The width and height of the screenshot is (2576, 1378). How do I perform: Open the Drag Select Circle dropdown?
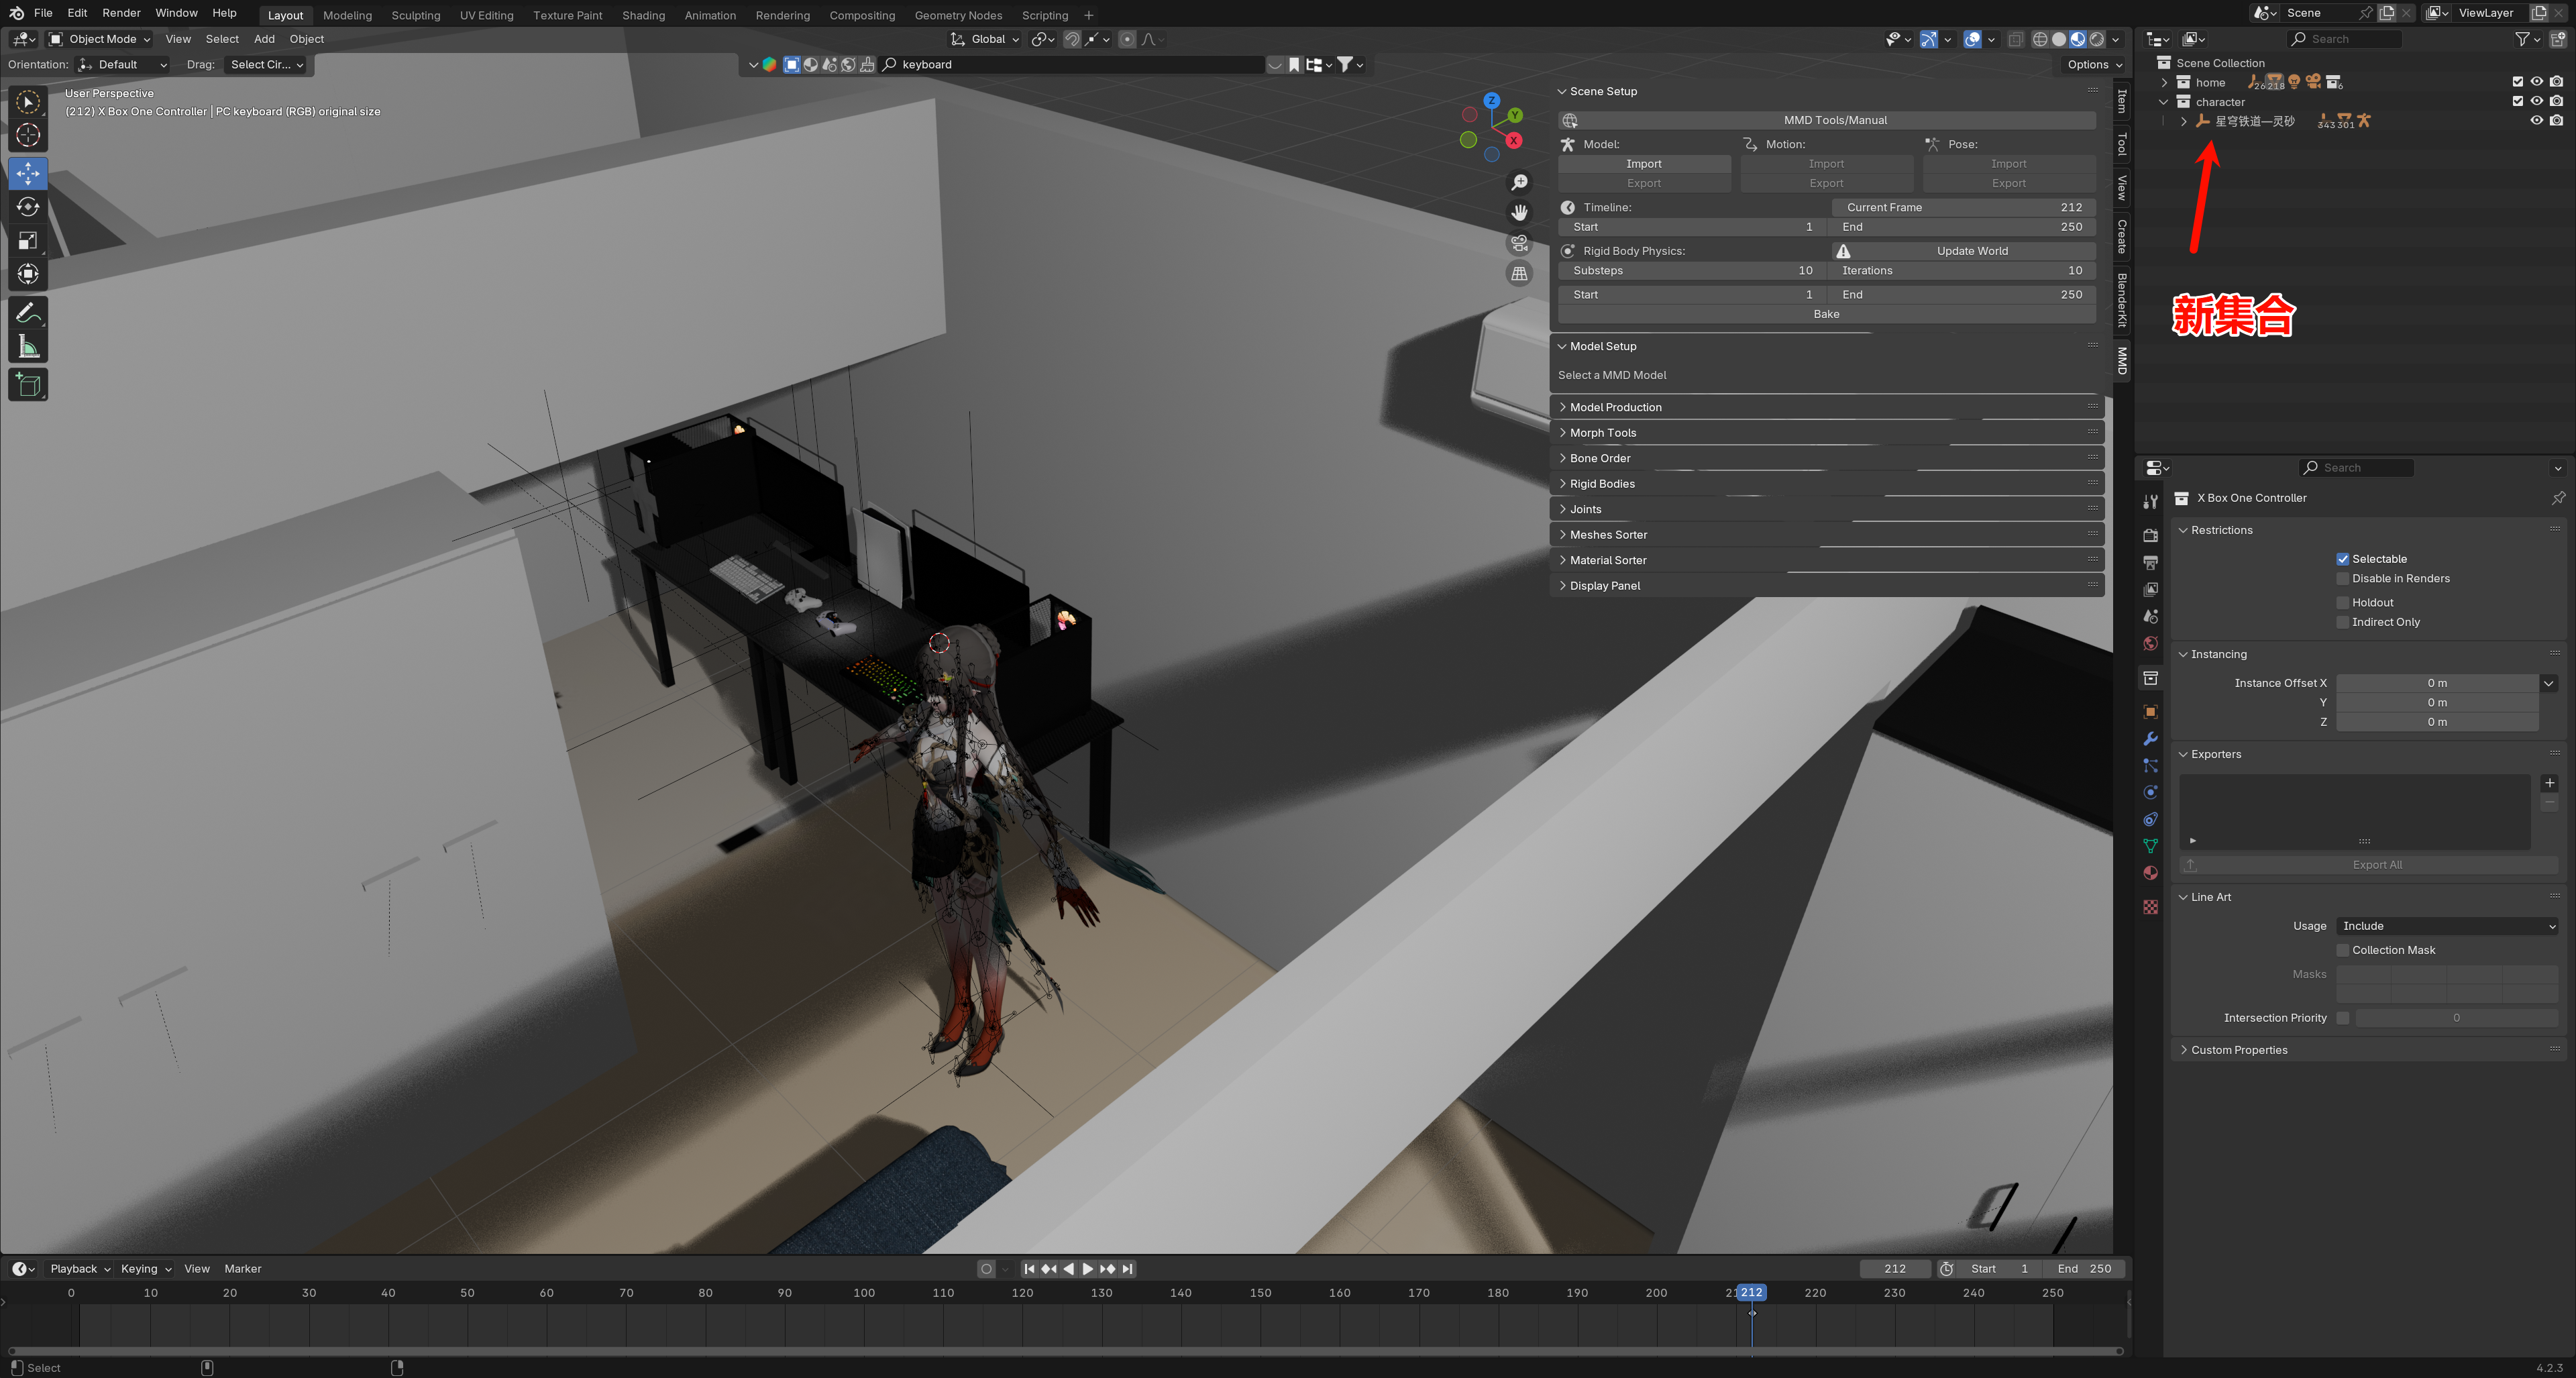[x=266, y=65]
